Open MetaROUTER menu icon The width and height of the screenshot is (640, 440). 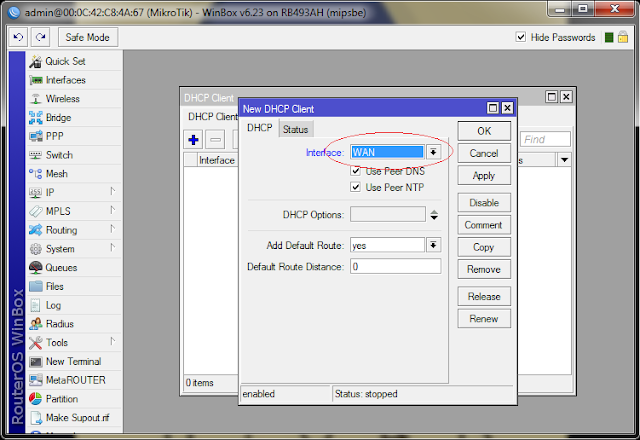(36, 380)
